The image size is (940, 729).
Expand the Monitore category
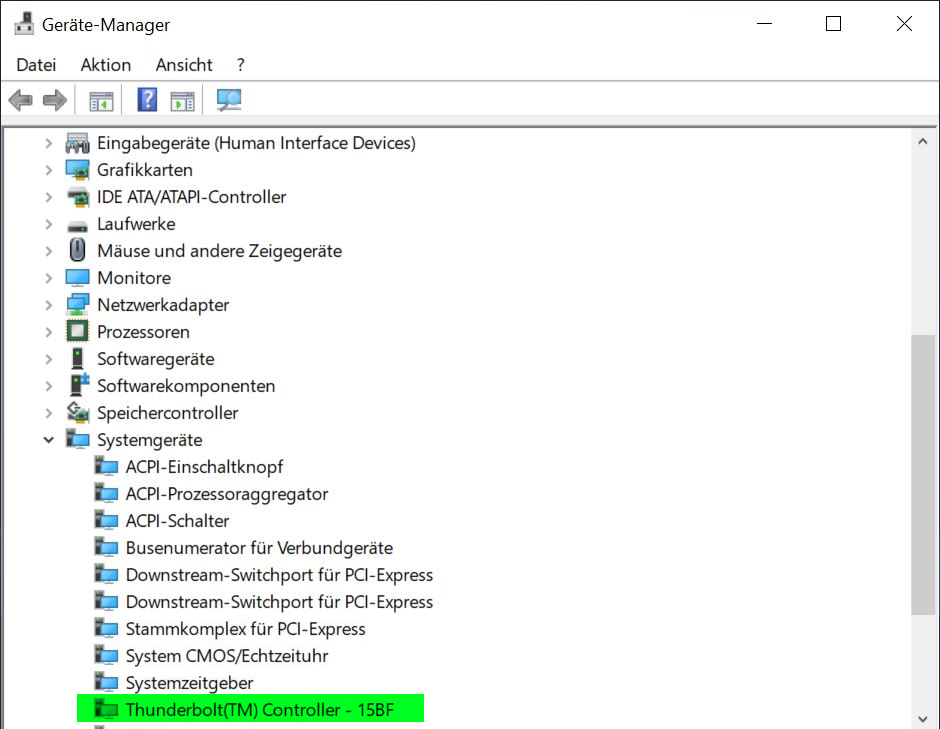coord(49,278)
